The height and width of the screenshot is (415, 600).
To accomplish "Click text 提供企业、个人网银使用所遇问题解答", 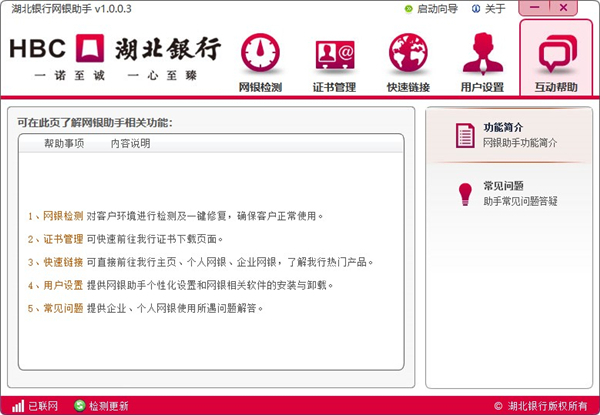I will 171,308.
